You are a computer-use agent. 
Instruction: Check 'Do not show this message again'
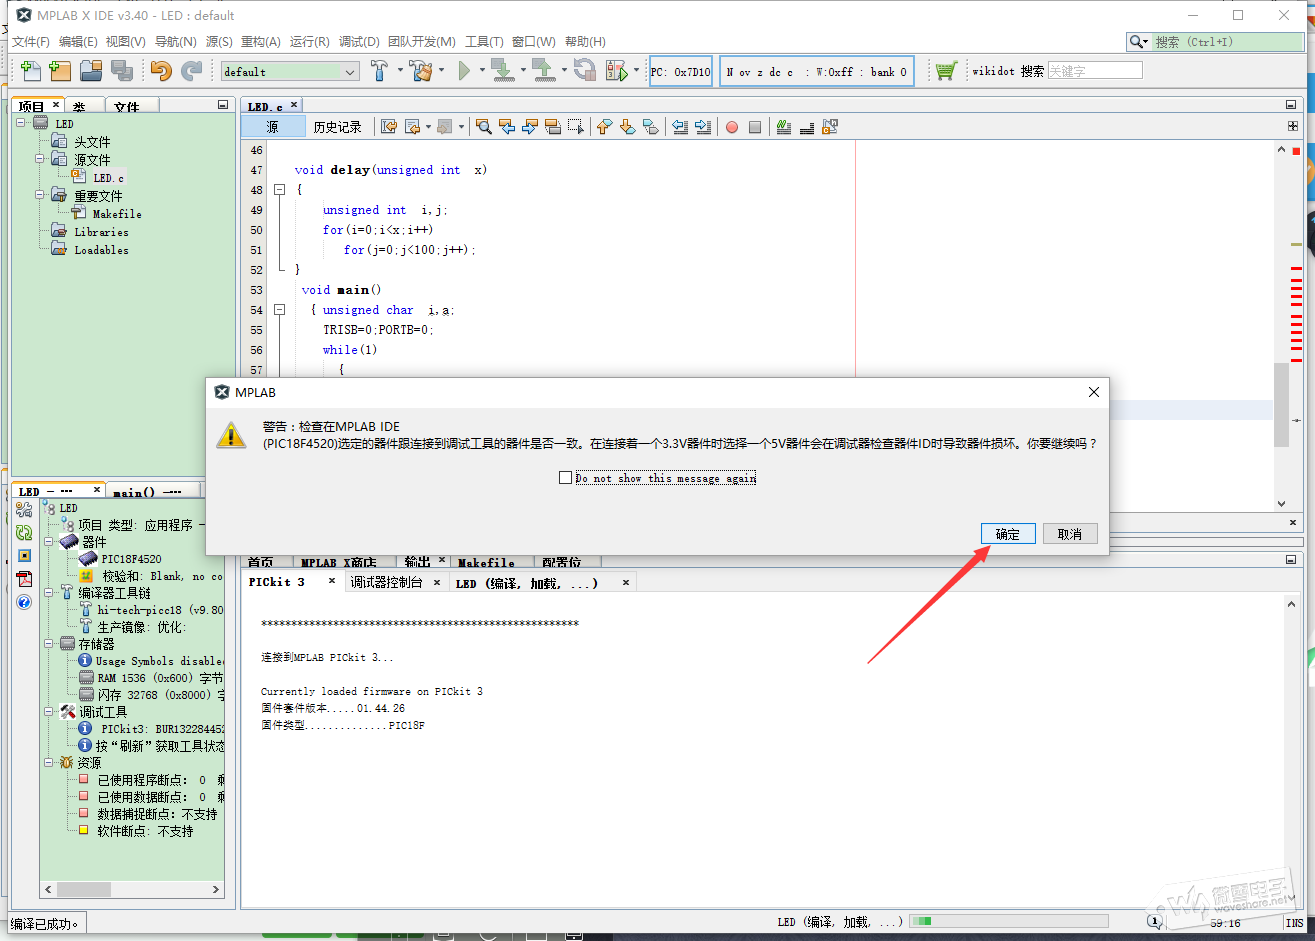pos(566,478)
